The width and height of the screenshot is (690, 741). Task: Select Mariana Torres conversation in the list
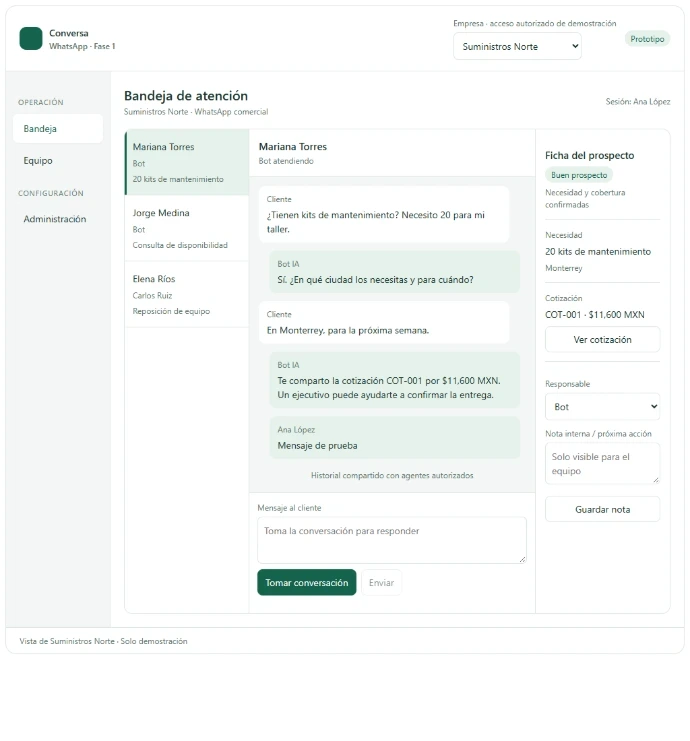pyautogui.click(x=187, y=162)
